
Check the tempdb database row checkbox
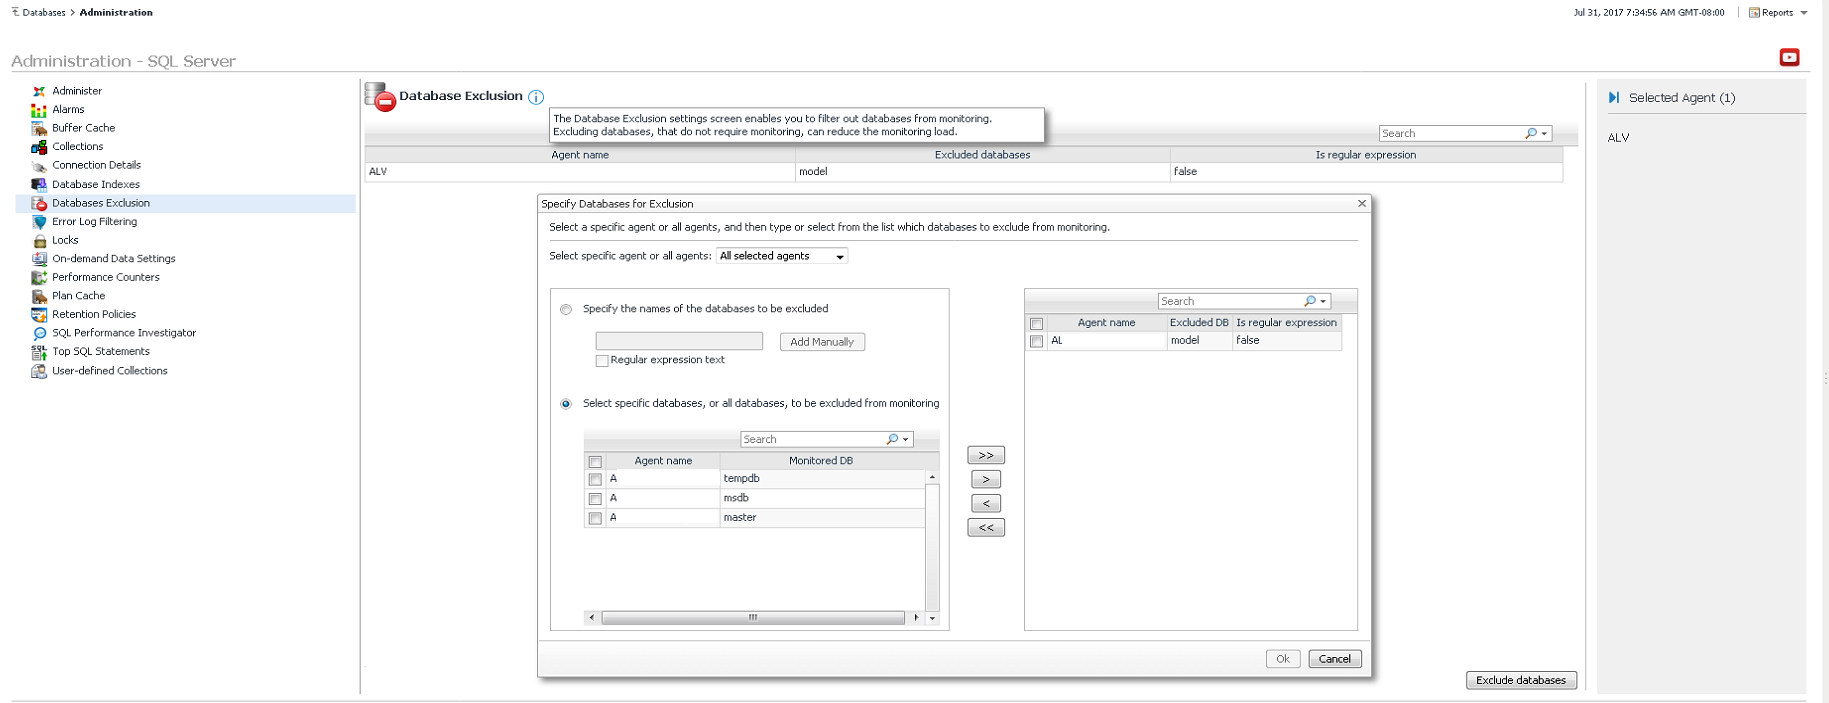(595, 480)
